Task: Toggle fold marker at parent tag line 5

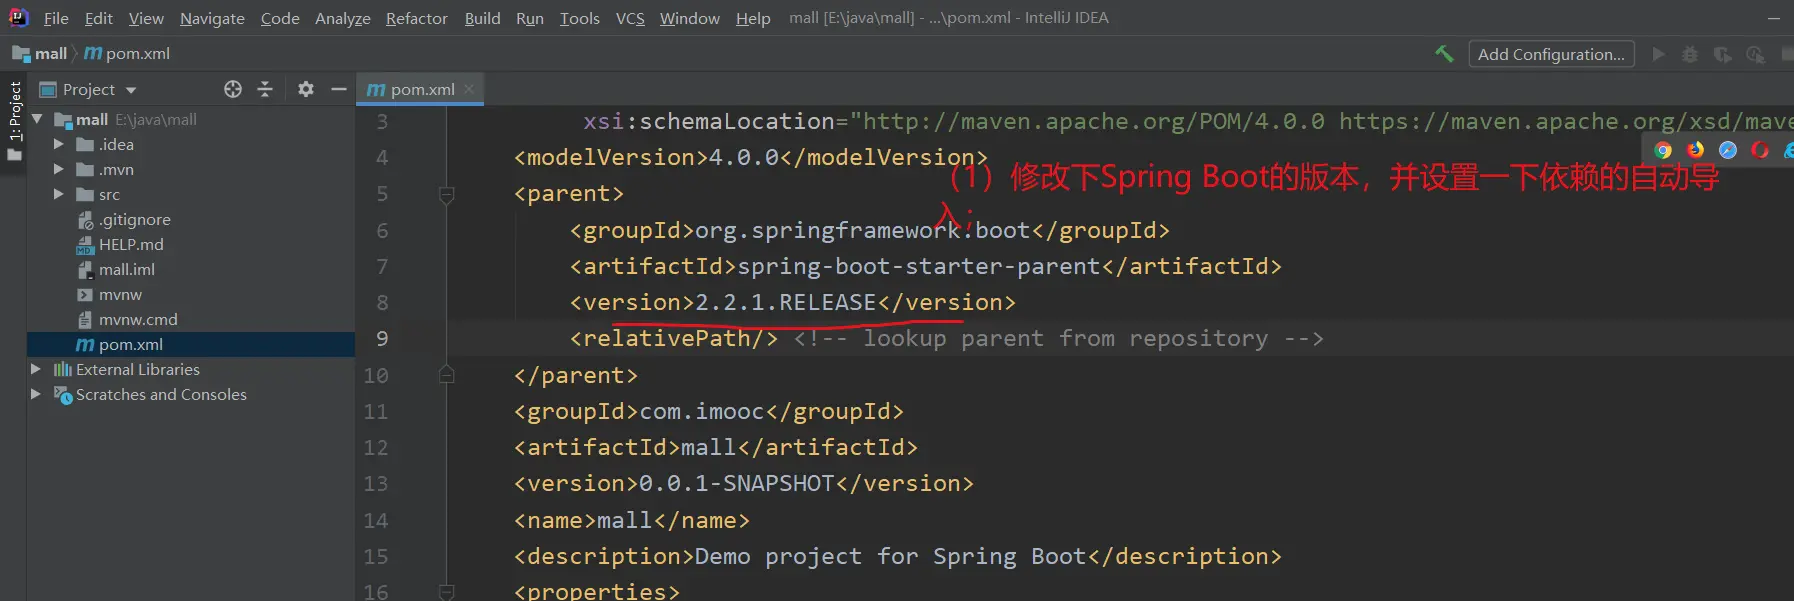Action: tap(447, 194)
